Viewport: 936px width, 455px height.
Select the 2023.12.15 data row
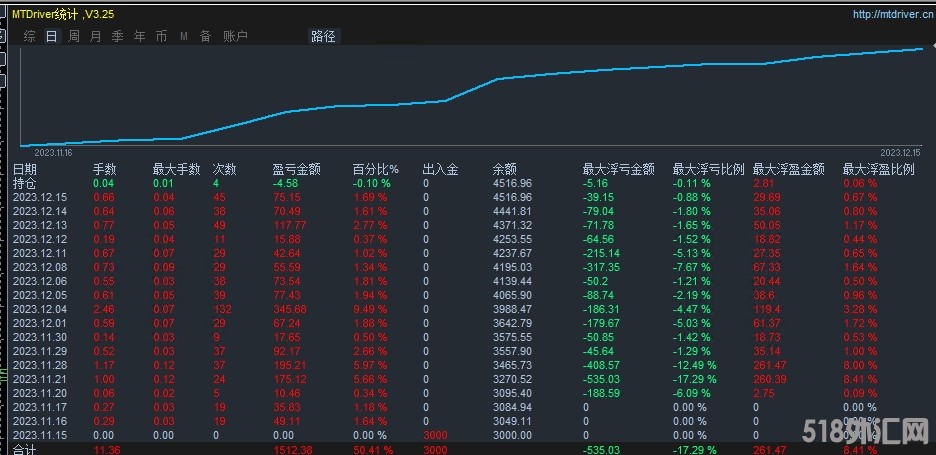point(40,197)
